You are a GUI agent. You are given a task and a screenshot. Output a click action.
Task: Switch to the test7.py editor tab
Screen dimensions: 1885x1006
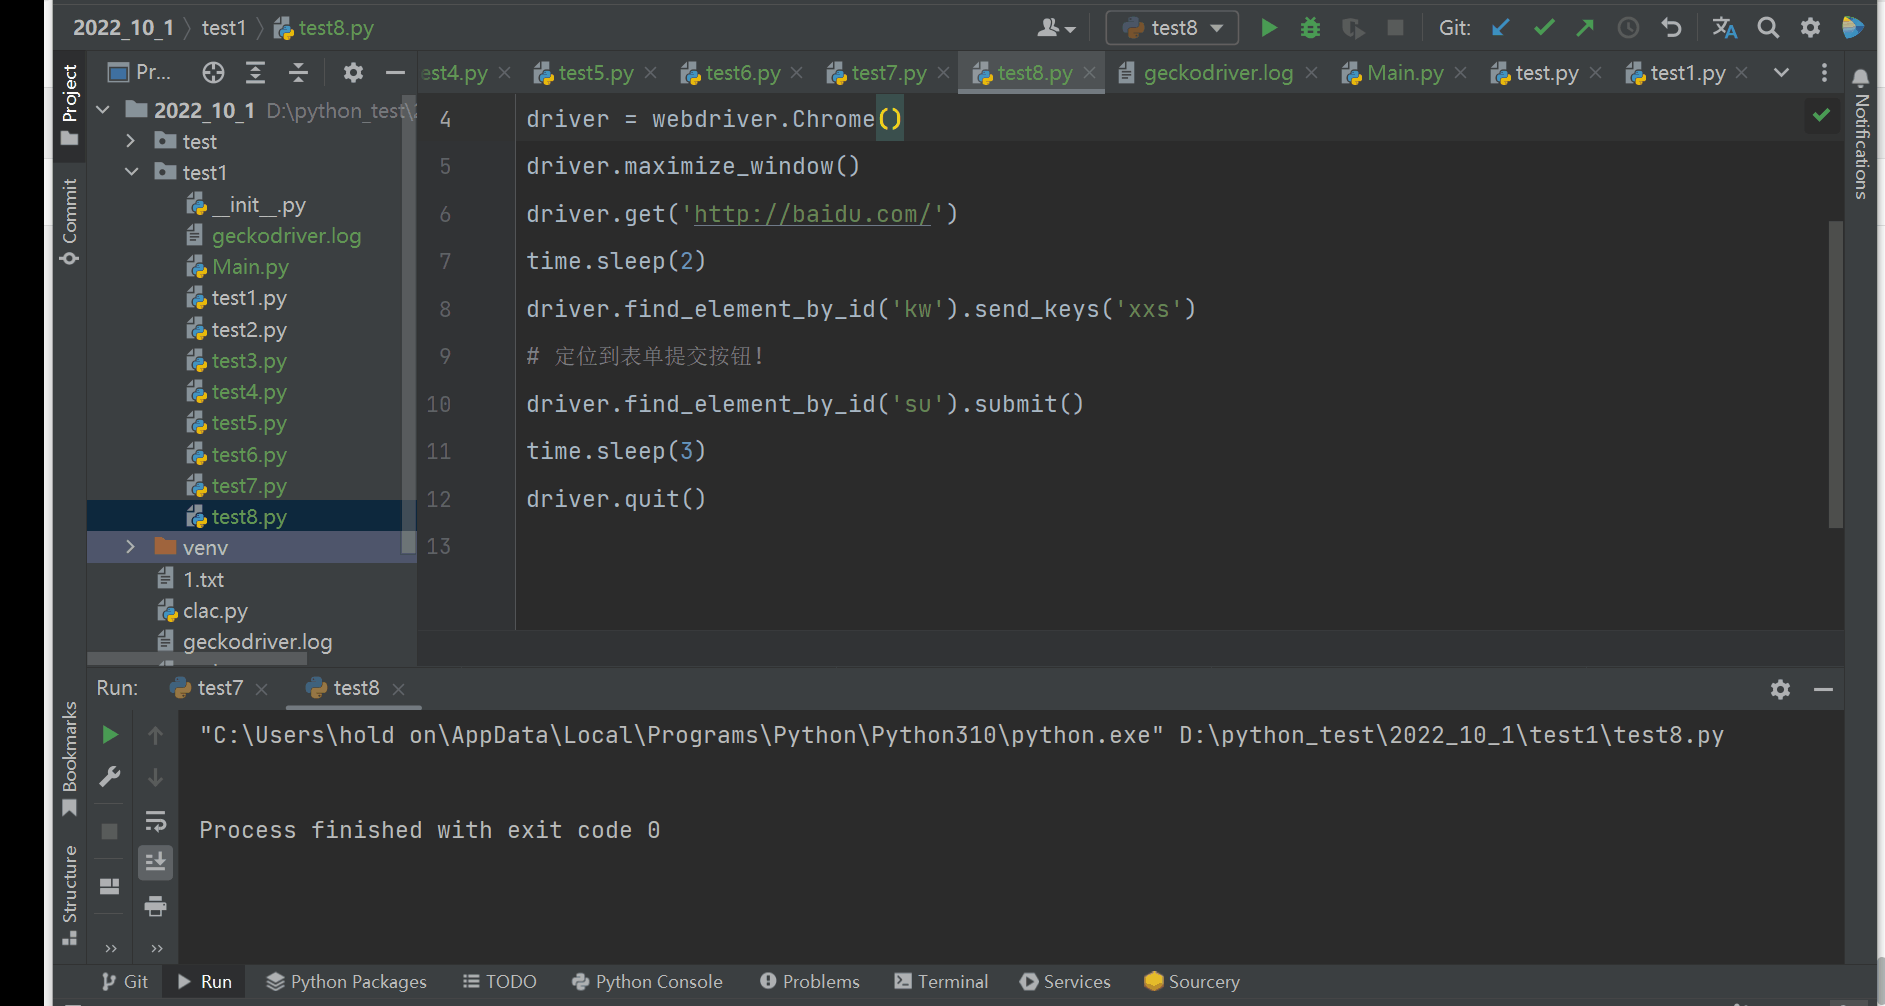(x=888, y=72)
